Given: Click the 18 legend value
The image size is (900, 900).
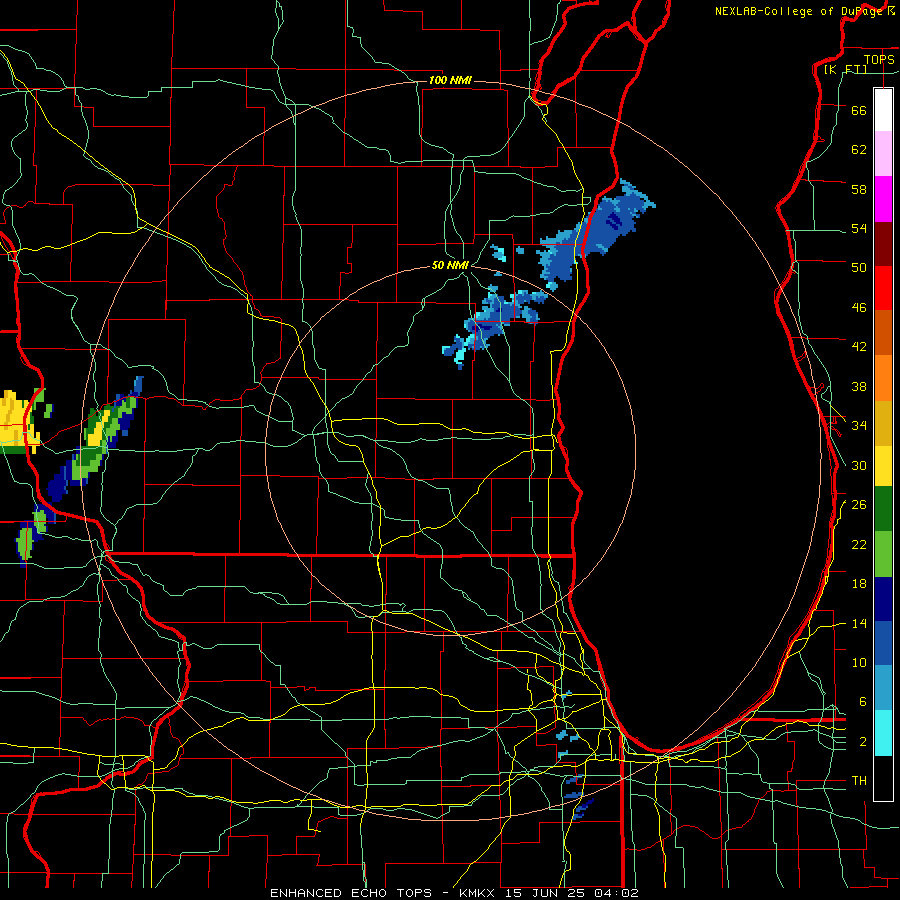Looking at the screenshot, I should [859, 584].
